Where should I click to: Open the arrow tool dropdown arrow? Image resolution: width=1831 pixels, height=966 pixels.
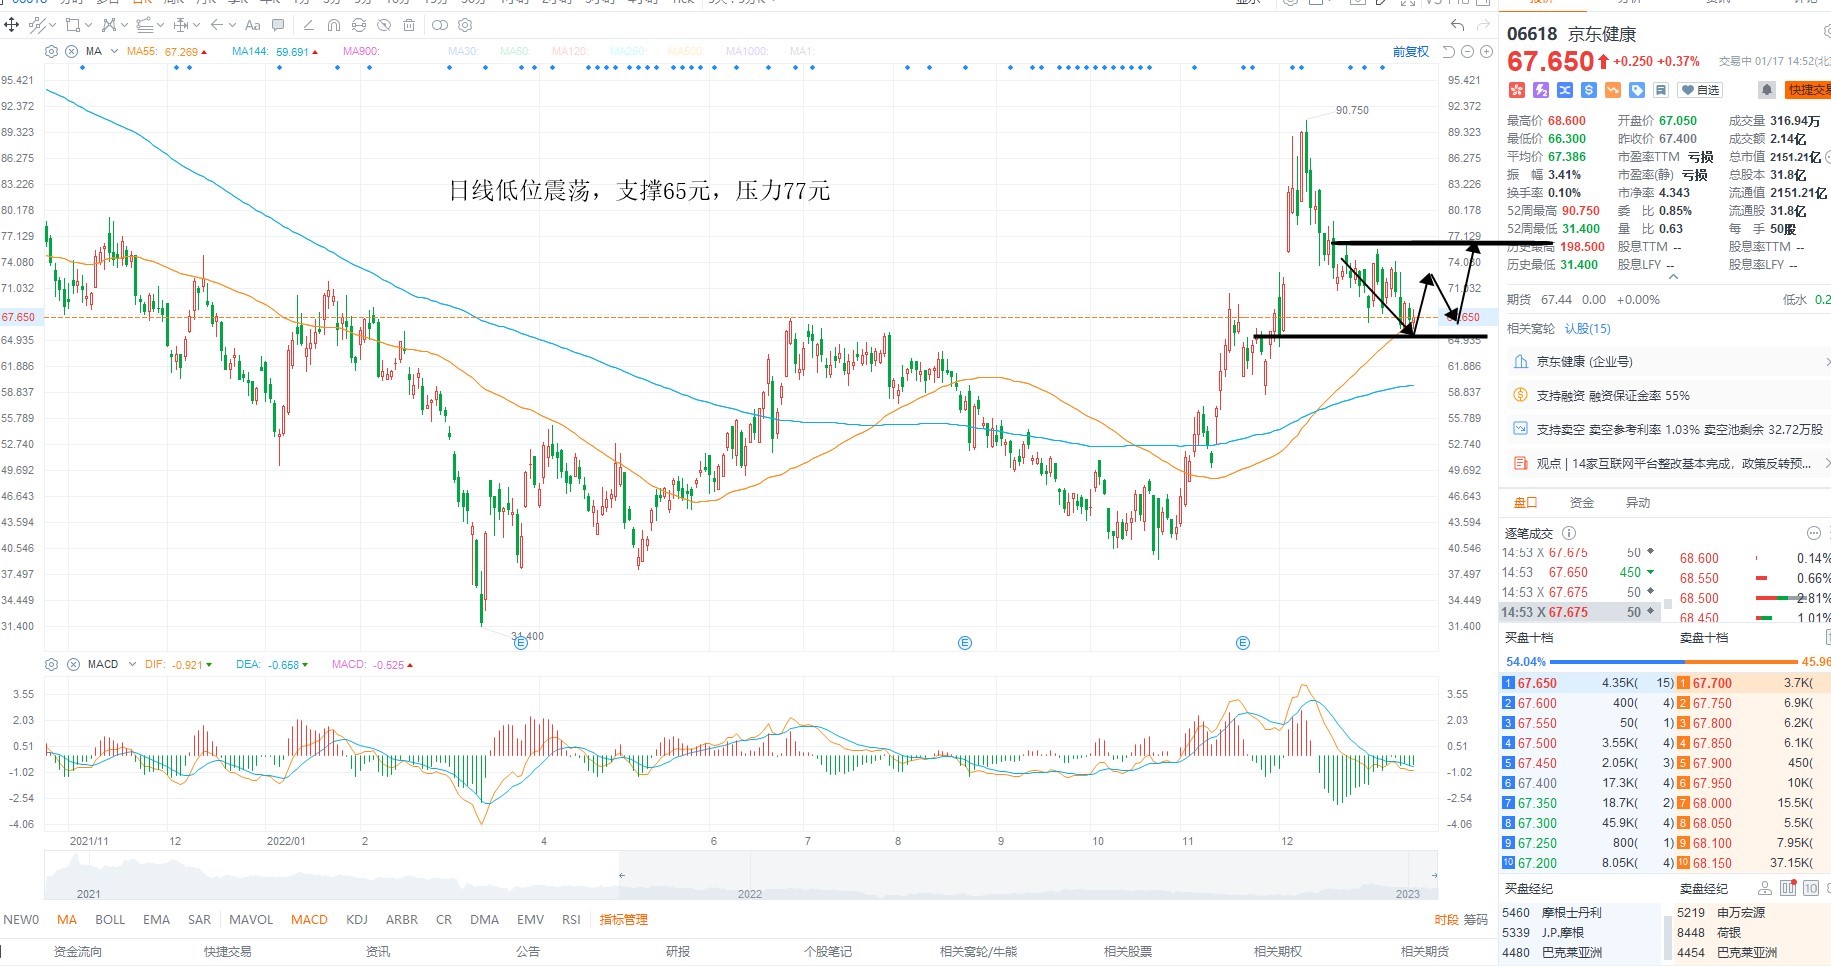pyautogui.click(x=232, y=25)
